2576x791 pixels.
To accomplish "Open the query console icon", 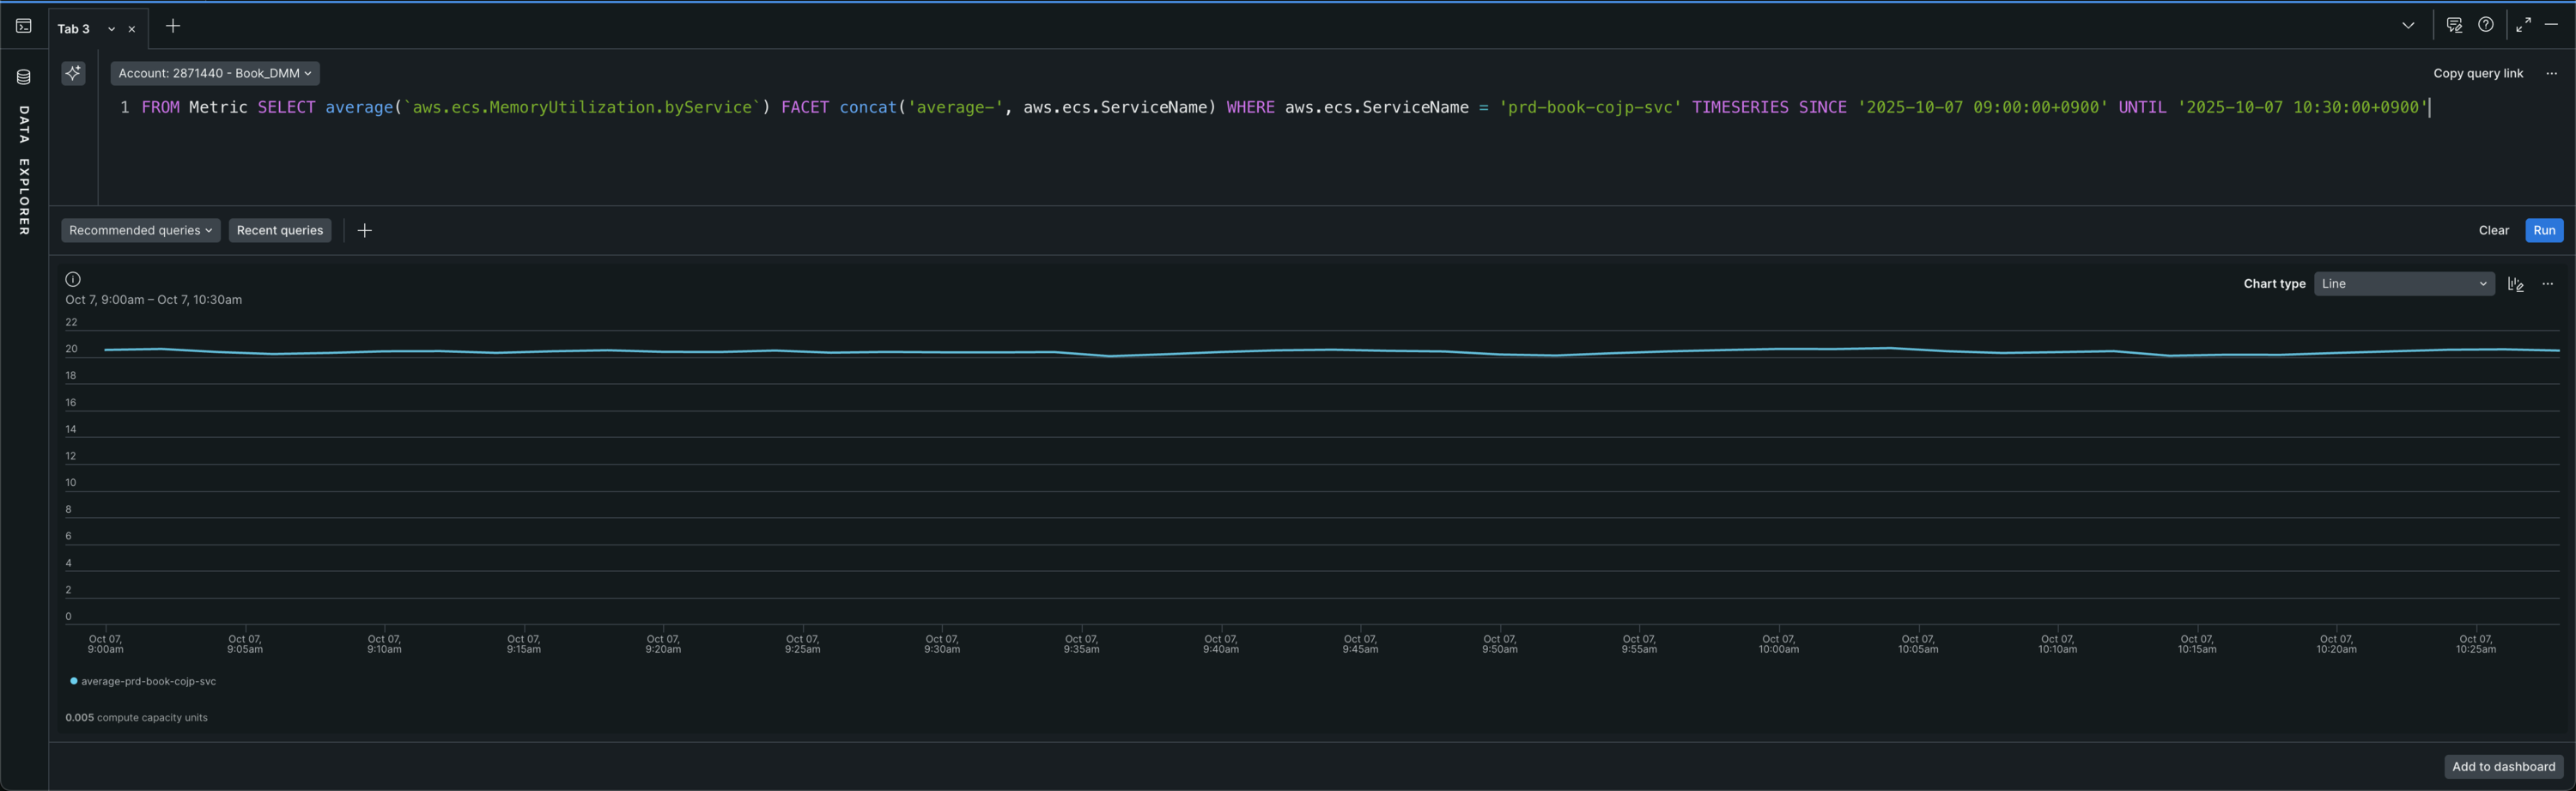I will point(24,26).
